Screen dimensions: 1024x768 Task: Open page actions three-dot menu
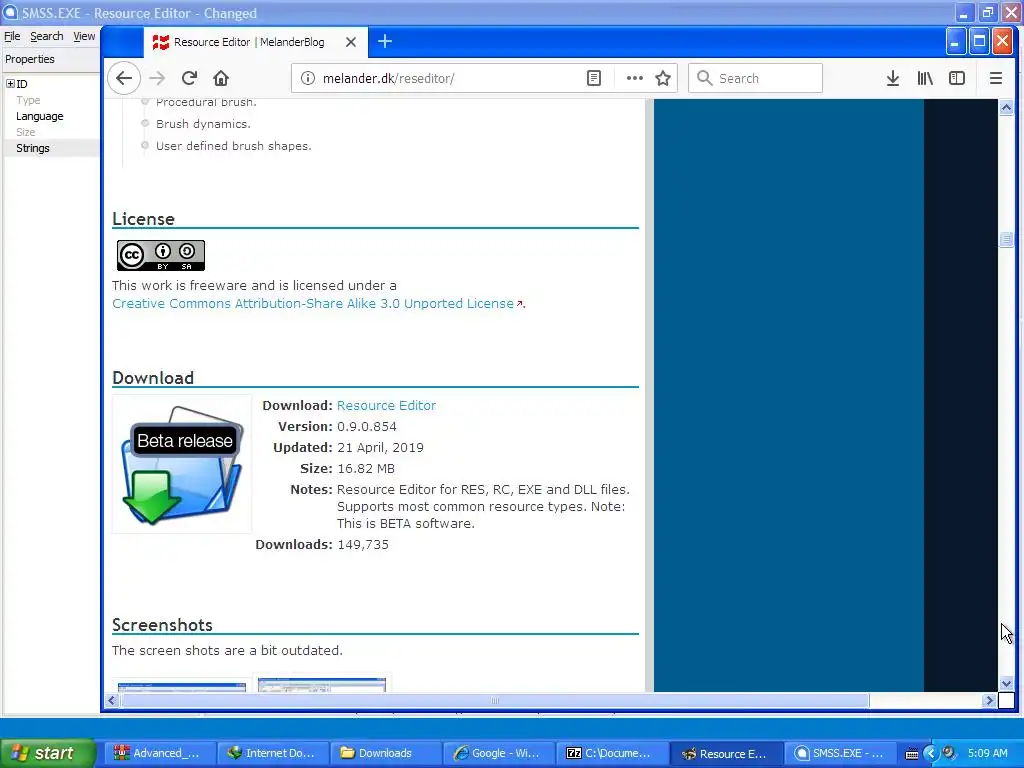634,78
